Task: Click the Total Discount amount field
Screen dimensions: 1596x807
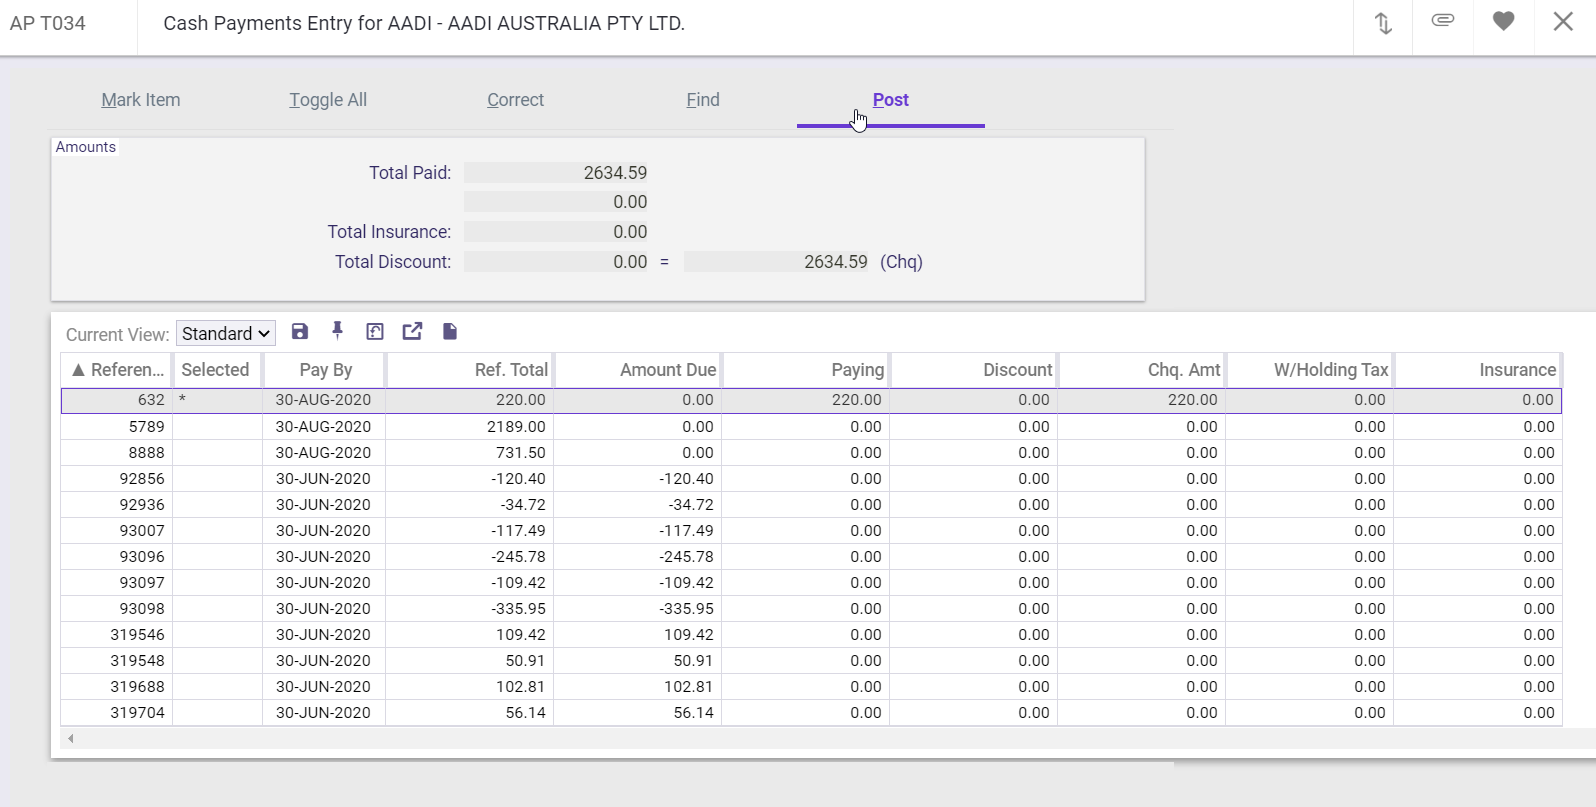Action: [x=556, y=262]
